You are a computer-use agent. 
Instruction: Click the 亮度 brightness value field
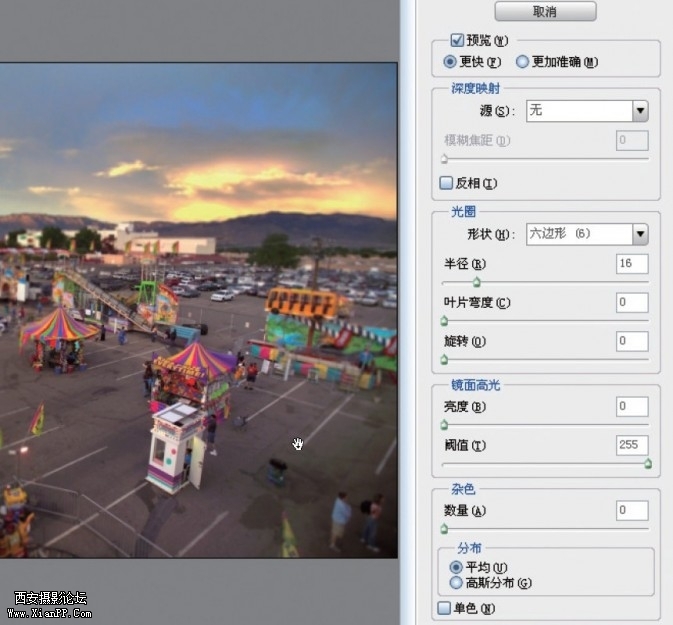click(632, 407)
